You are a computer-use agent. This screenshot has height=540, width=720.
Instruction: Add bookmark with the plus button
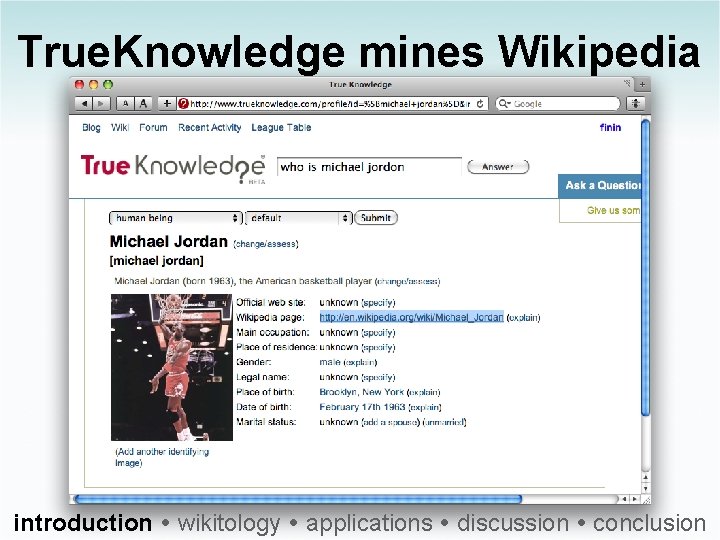tap(167, 104)
